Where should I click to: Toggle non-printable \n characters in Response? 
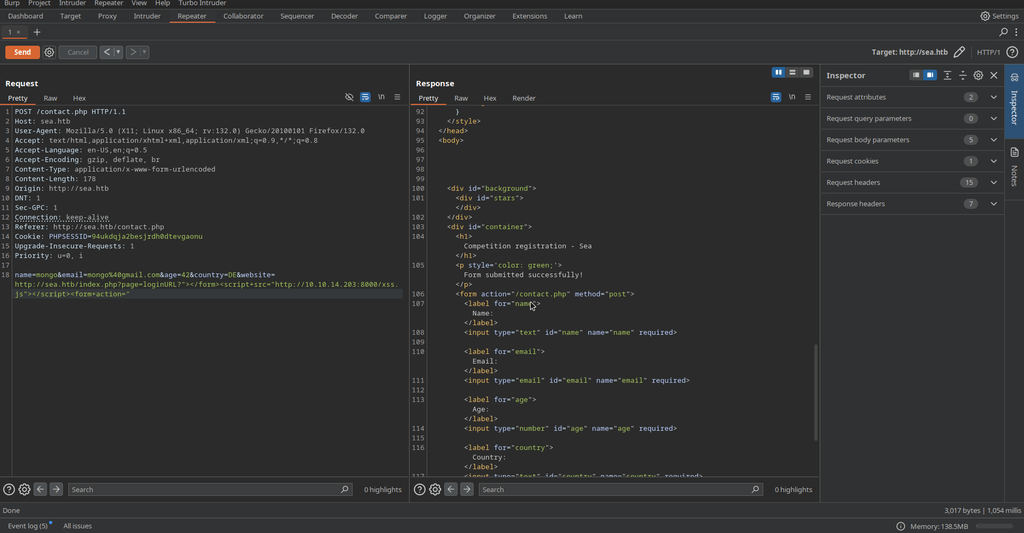[792, 97]
